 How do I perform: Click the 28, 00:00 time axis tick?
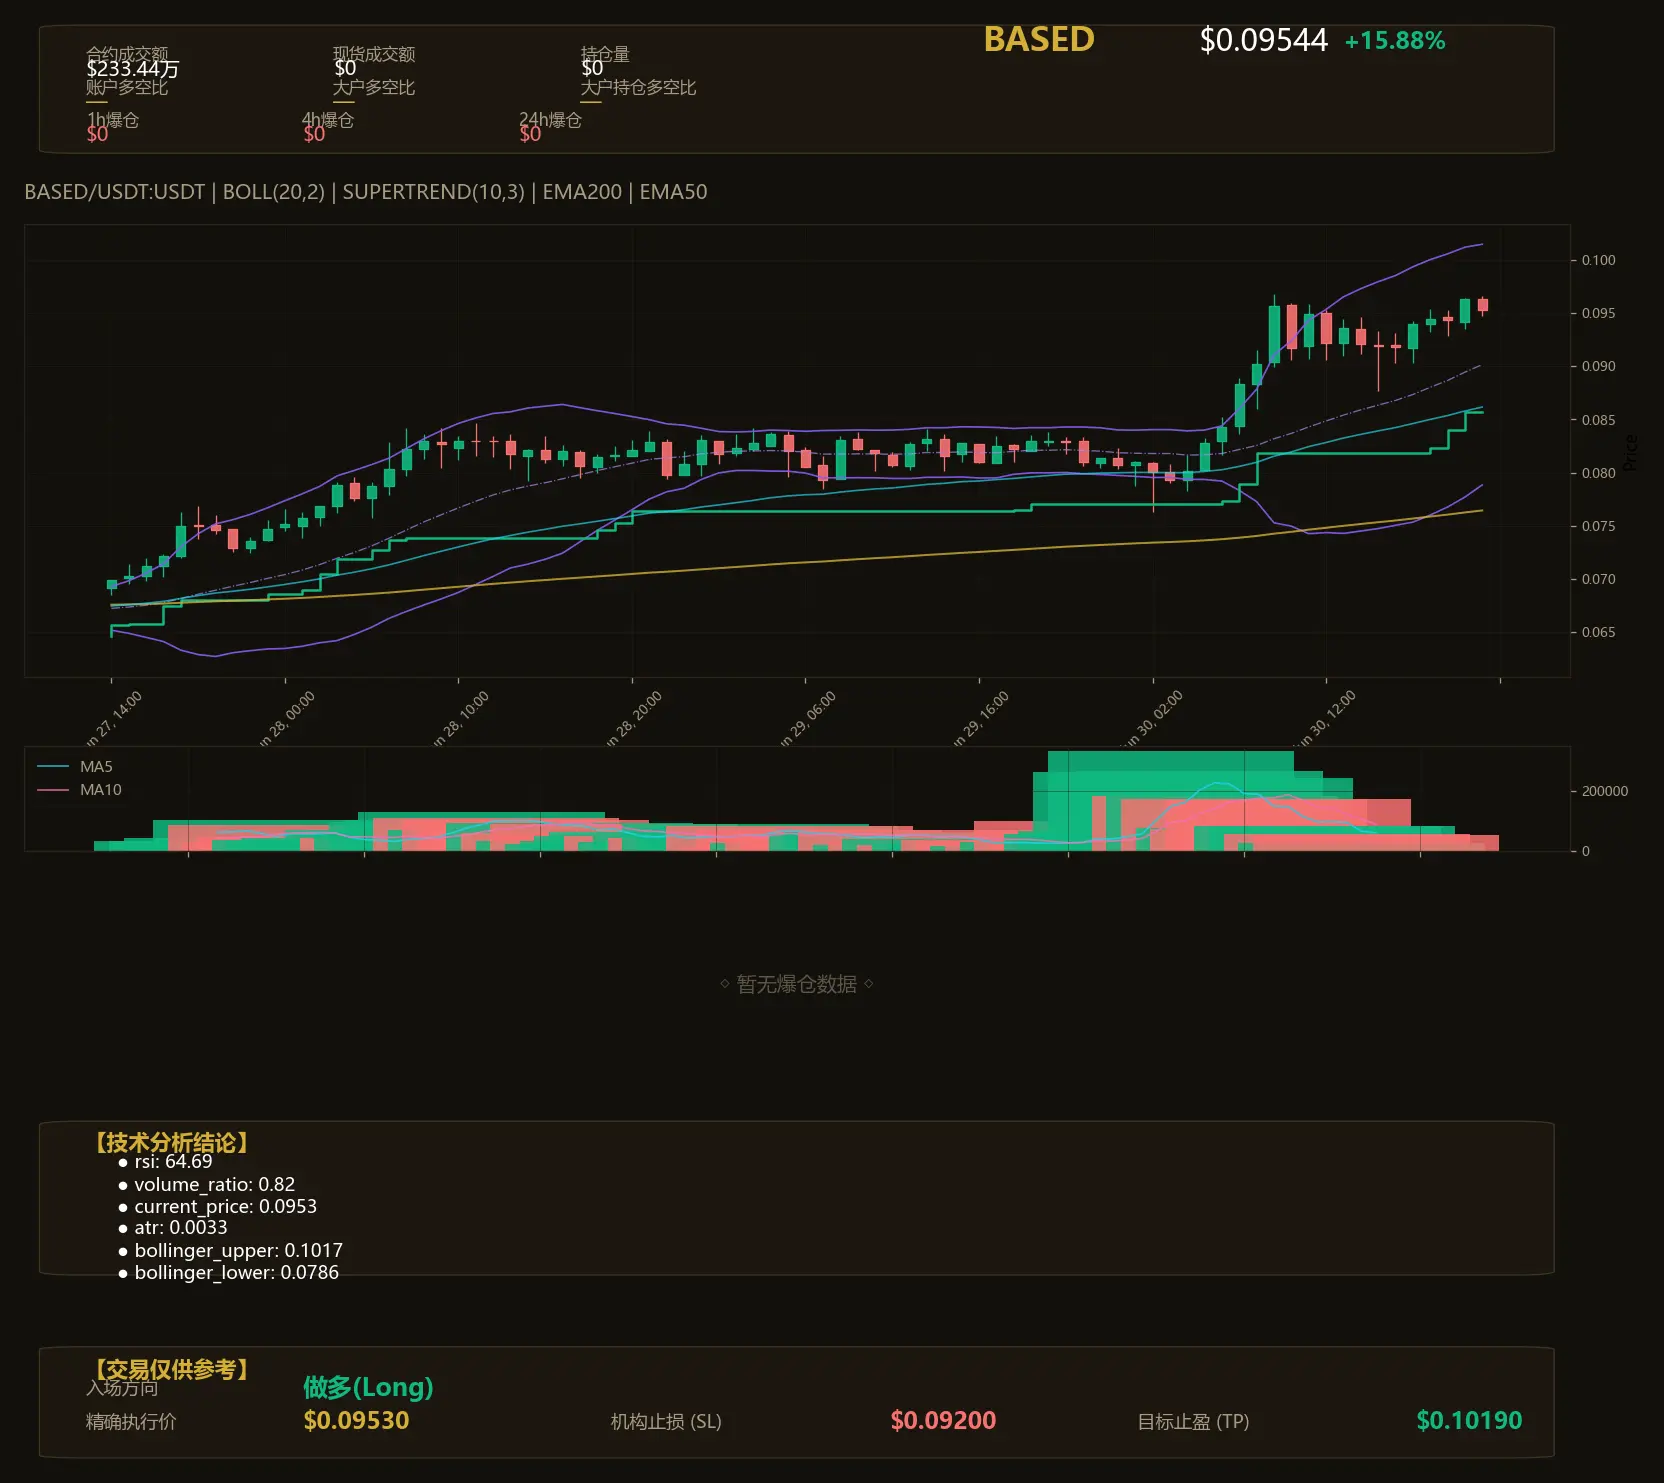point(287,718)
